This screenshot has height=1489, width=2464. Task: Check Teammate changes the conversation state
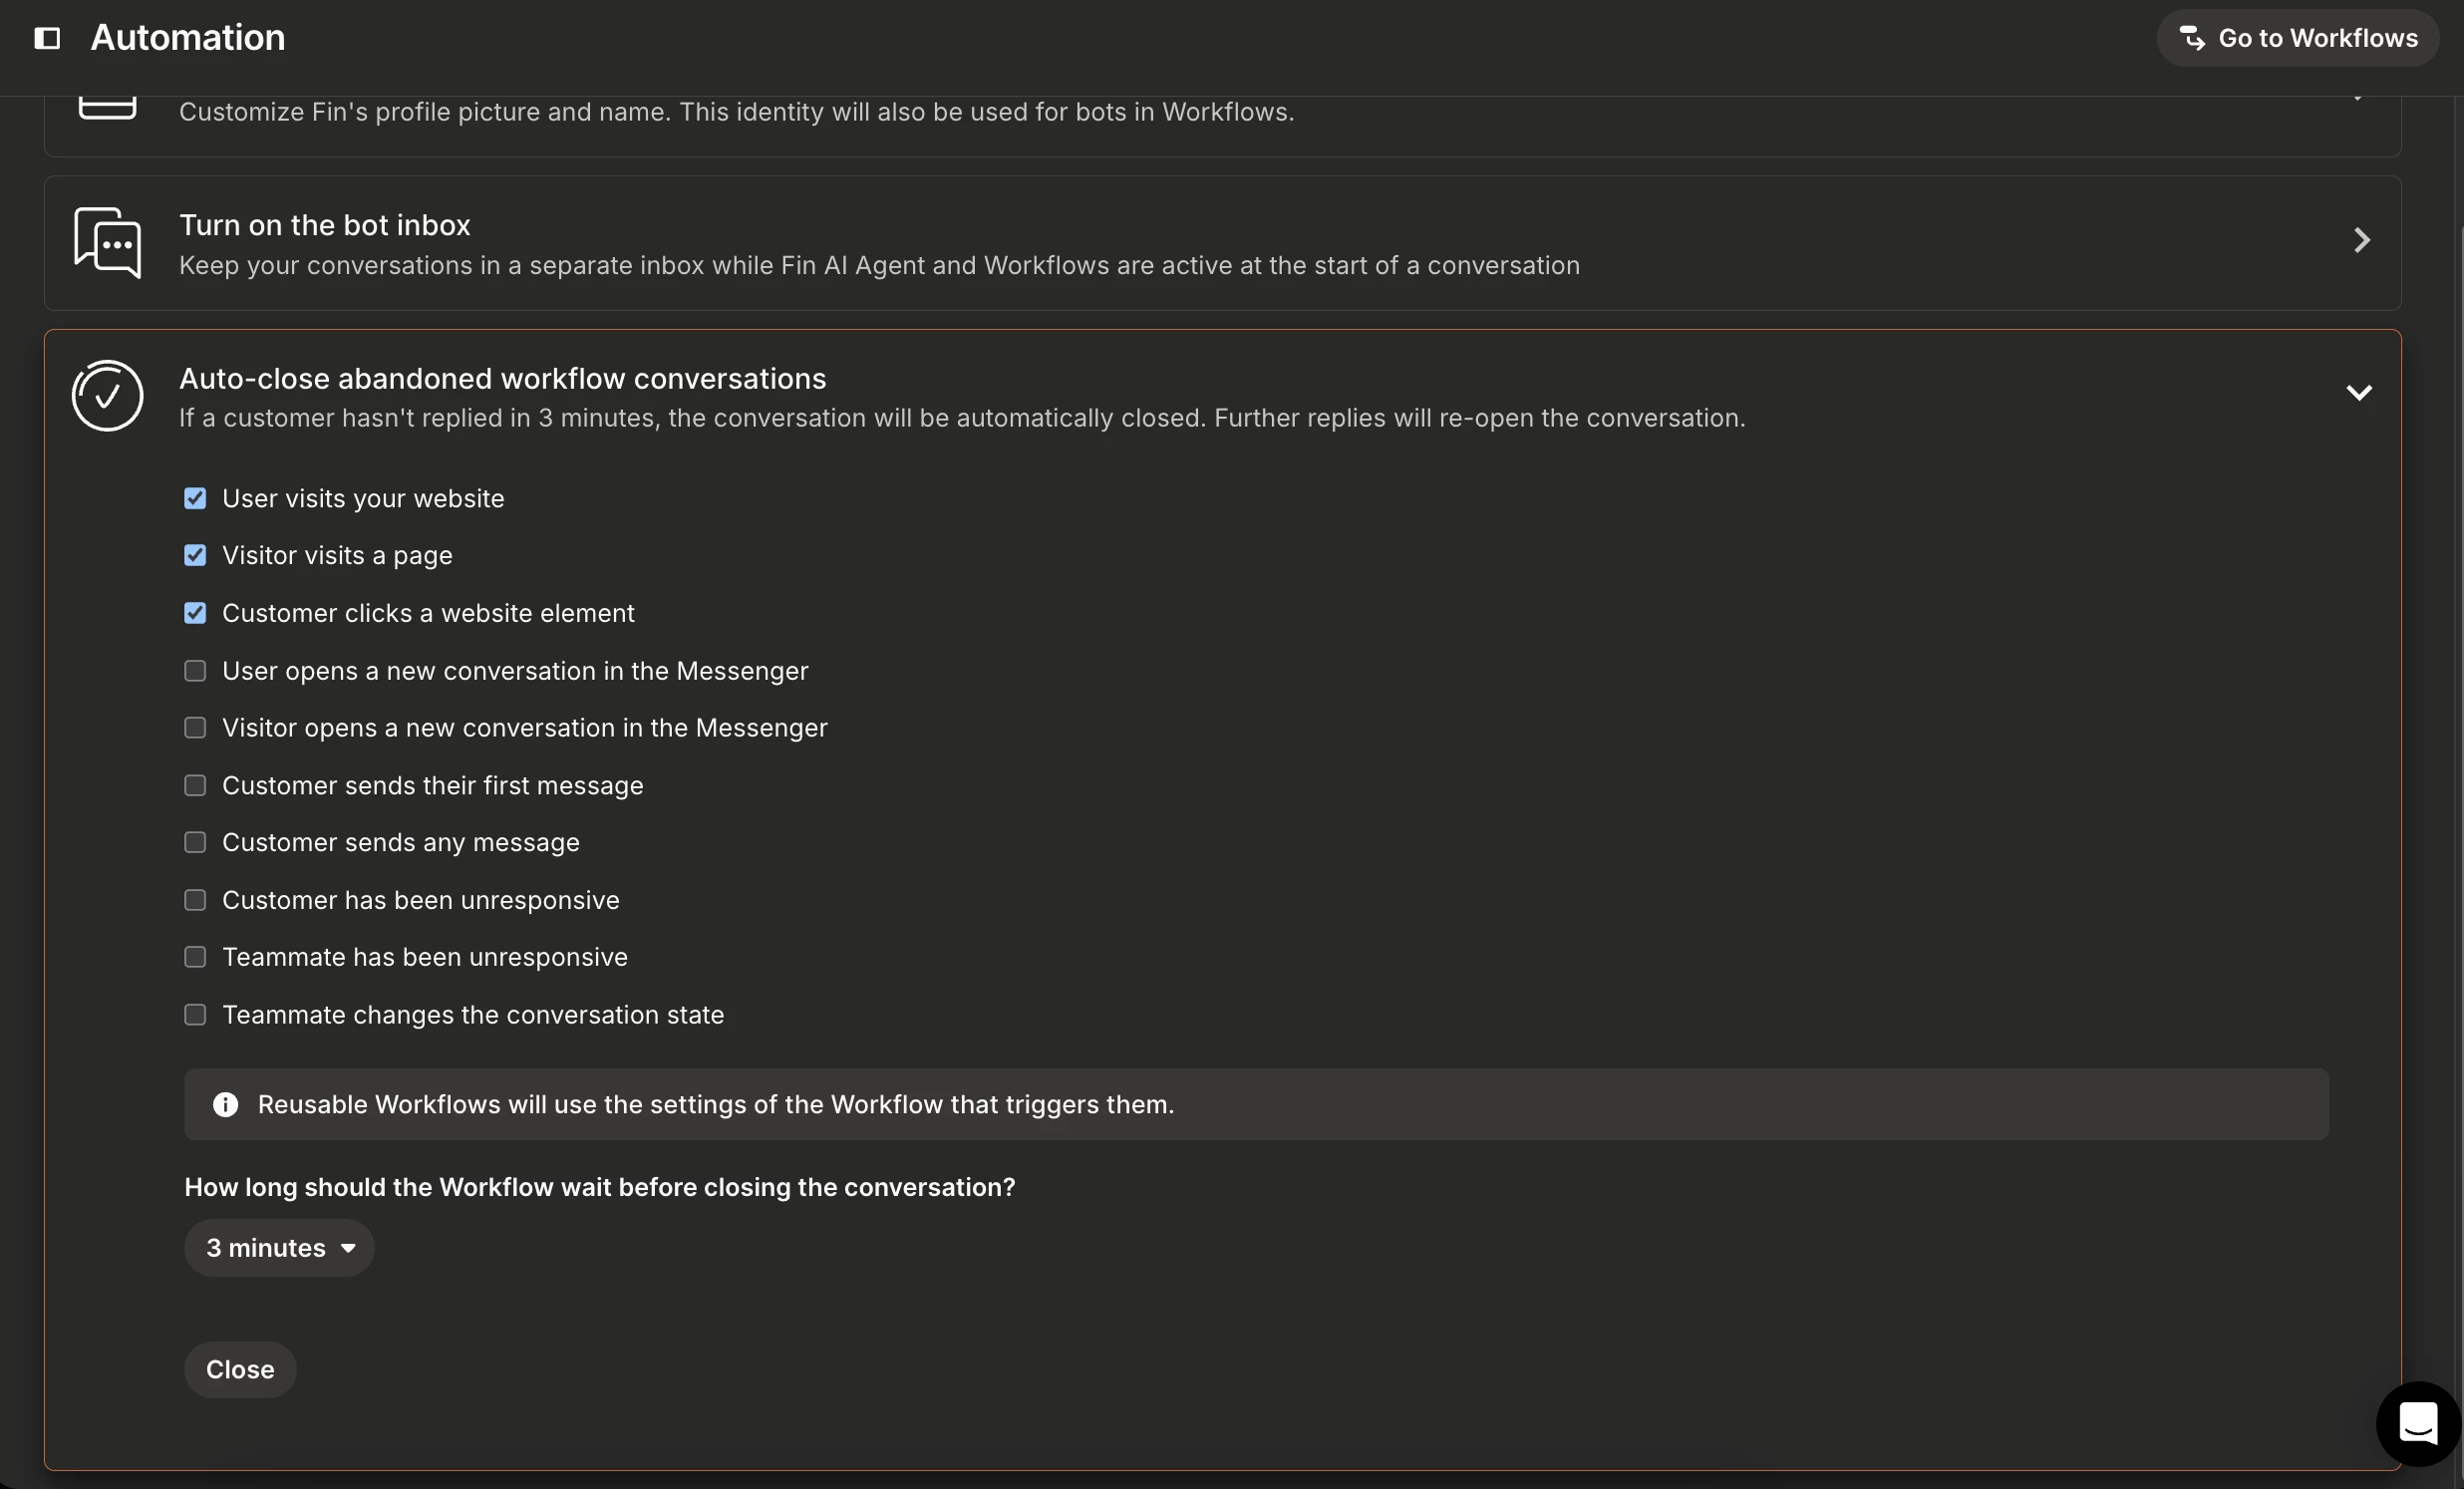[x=195, y=1015]
